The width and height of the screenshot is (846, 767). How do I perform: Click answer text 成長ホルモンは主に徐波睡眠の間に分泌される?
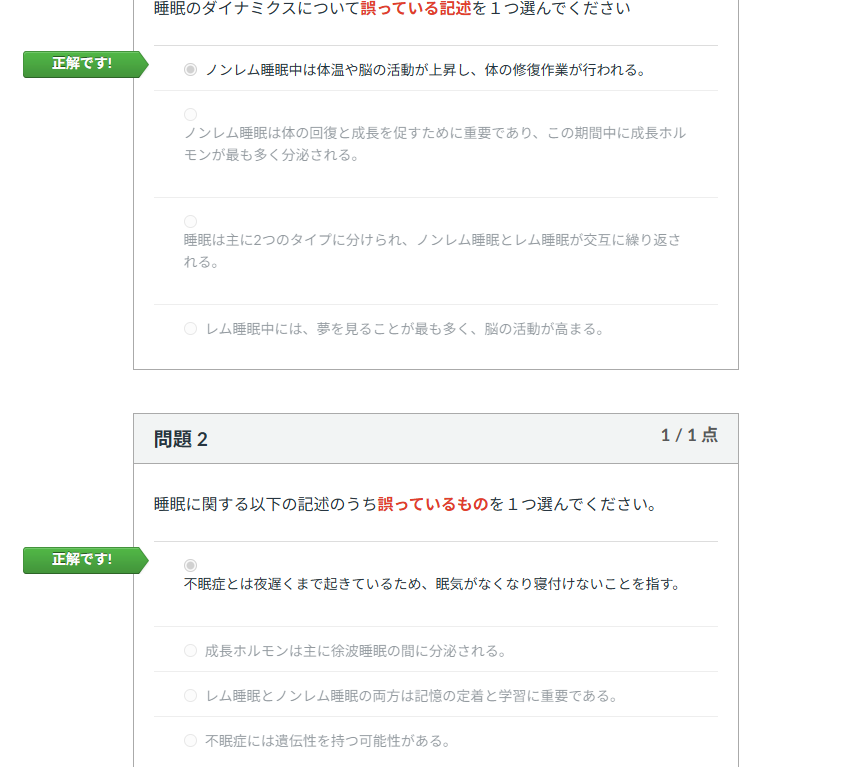pyautogui.click(x=355, y=651)
